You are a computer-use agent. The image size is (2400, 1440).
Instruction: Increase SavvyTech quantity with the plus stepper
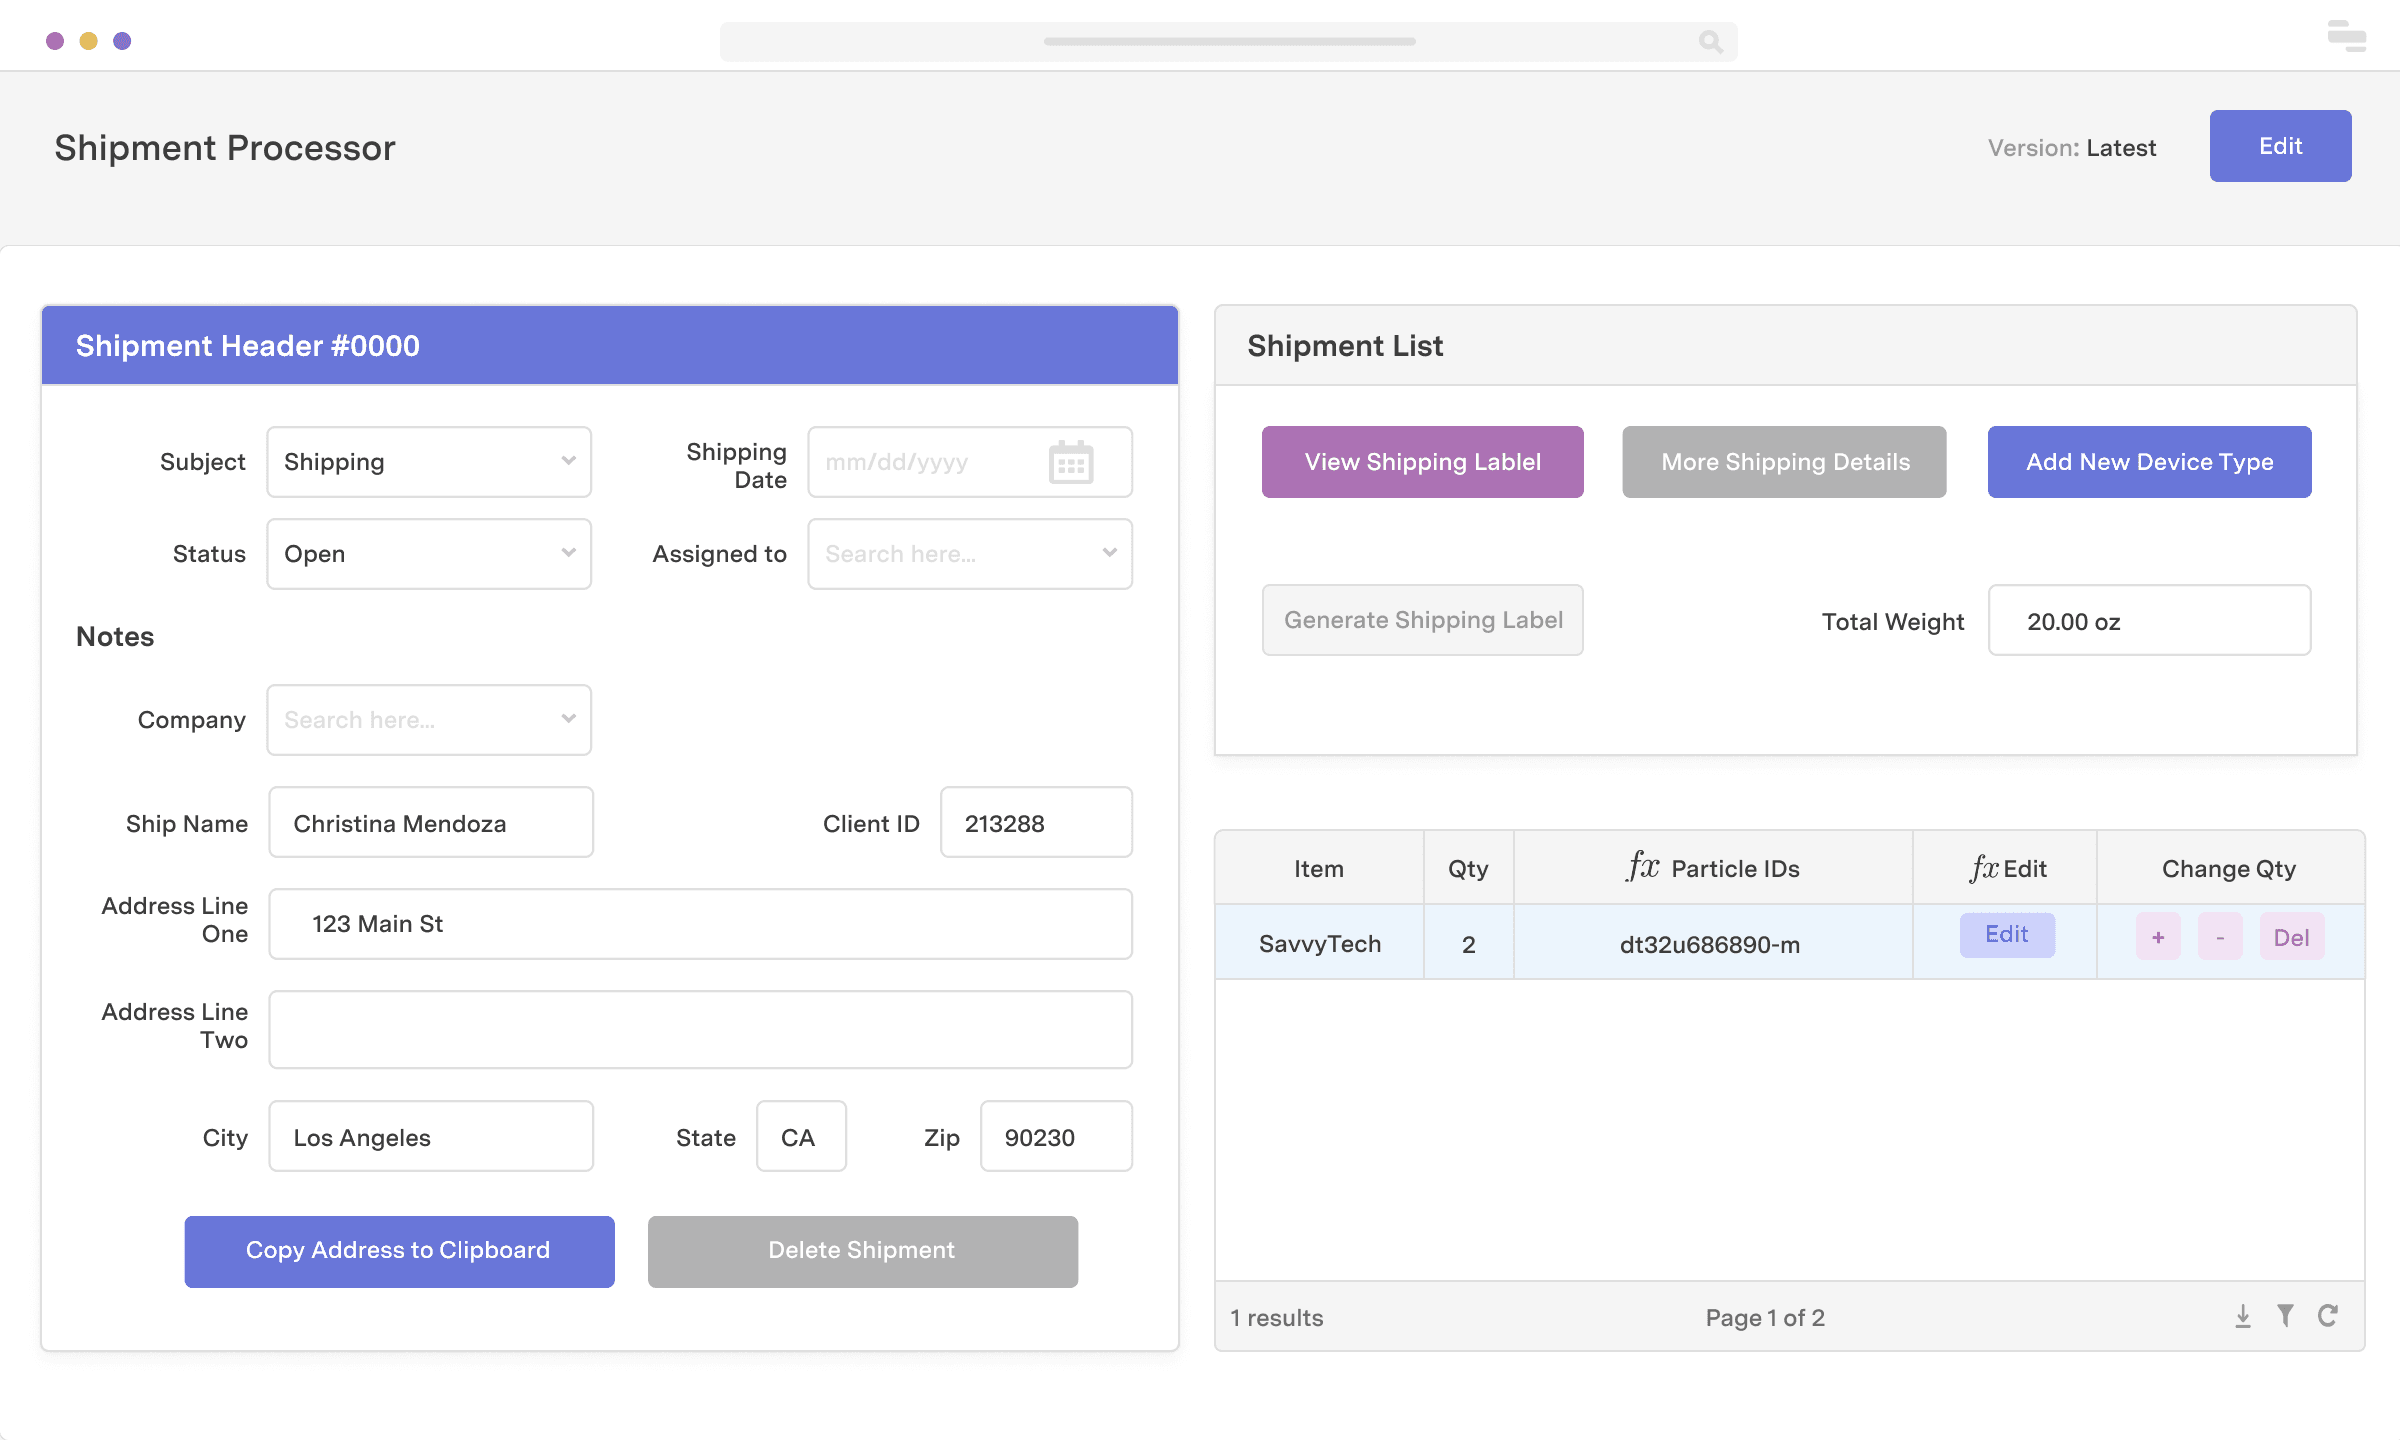pyautogui.click(x=2158, y=937)
